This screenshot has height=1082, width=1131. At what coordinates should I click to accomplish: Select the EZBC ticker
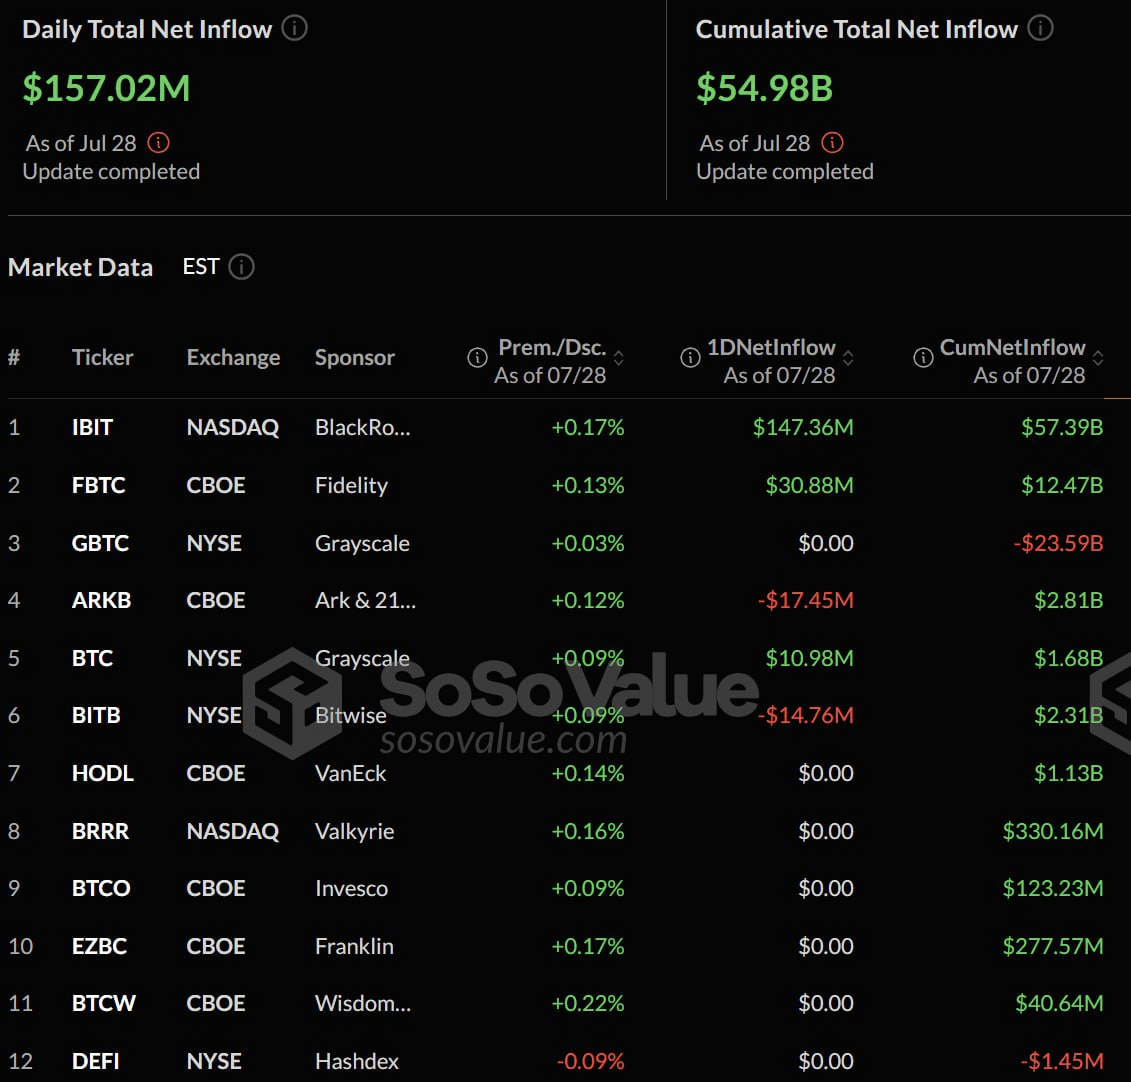point(100,946)
